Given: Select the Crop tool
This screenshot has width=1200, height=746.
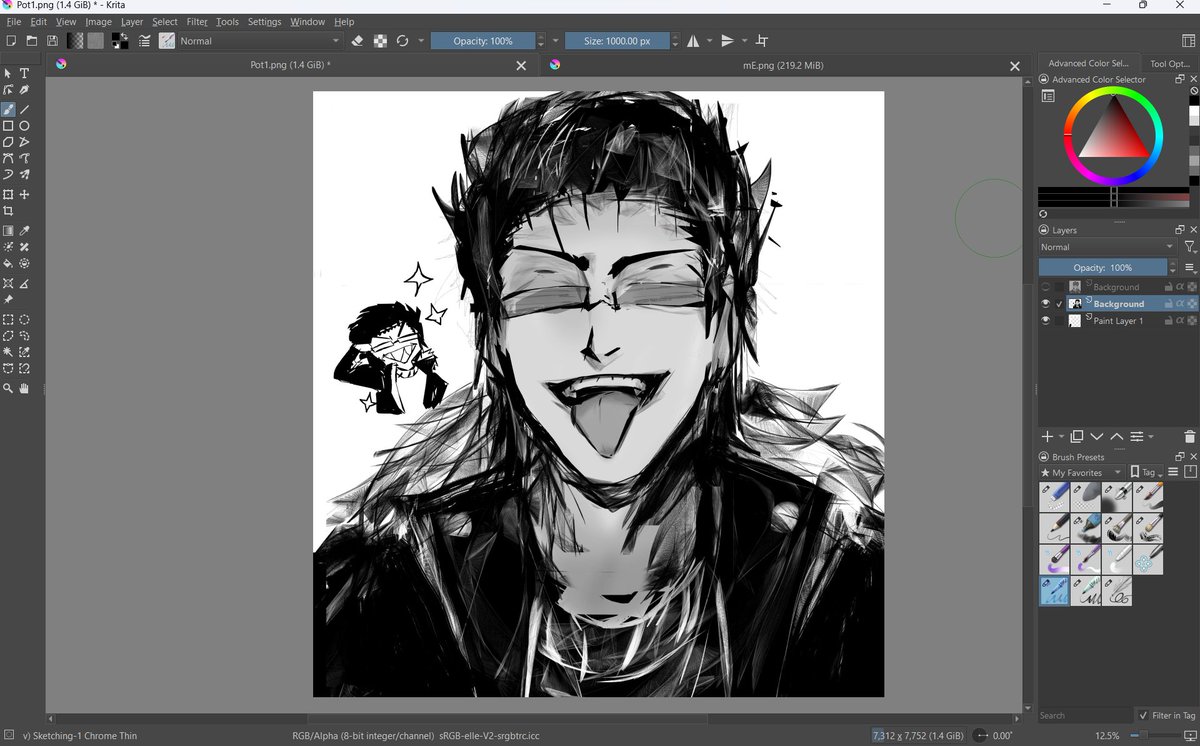Looking at the screenshot, I should coord(8,212).
